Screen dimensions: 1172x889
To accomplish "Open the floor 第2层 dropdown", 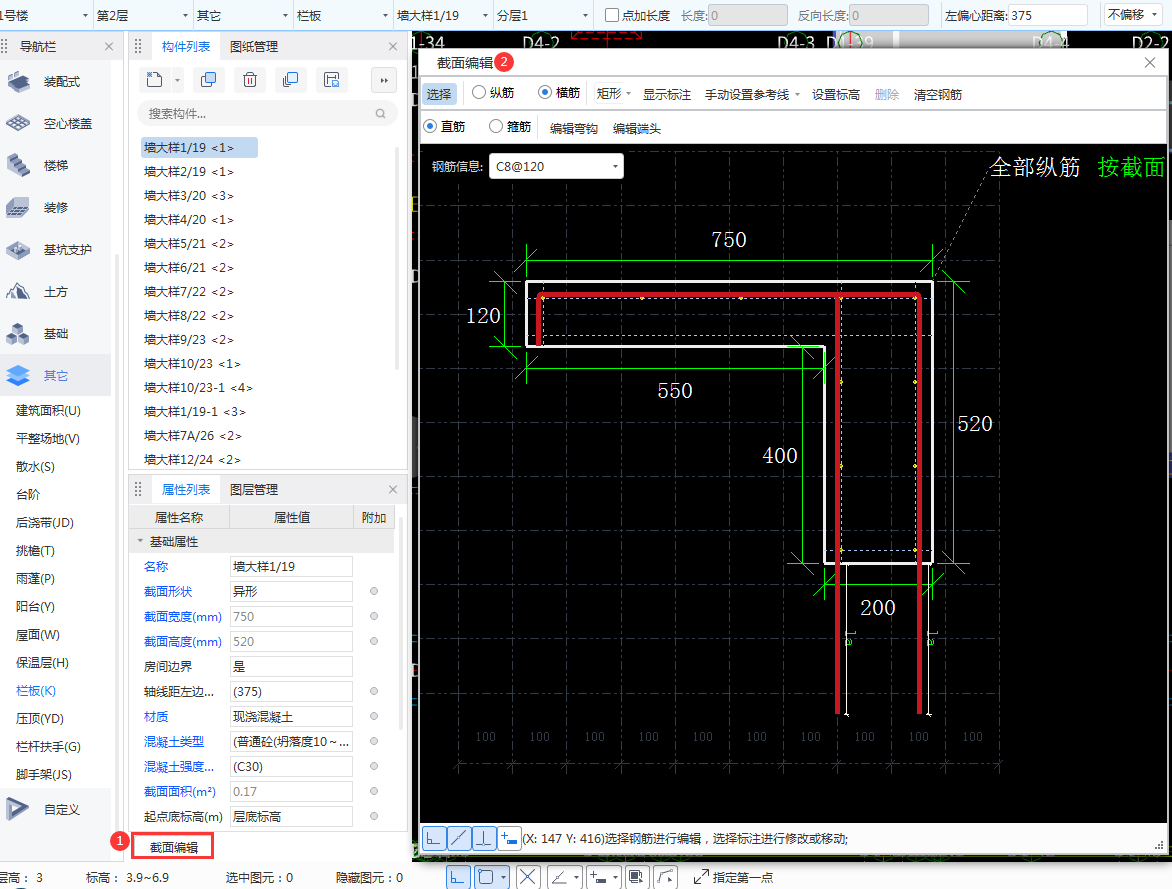I will 142,15.
